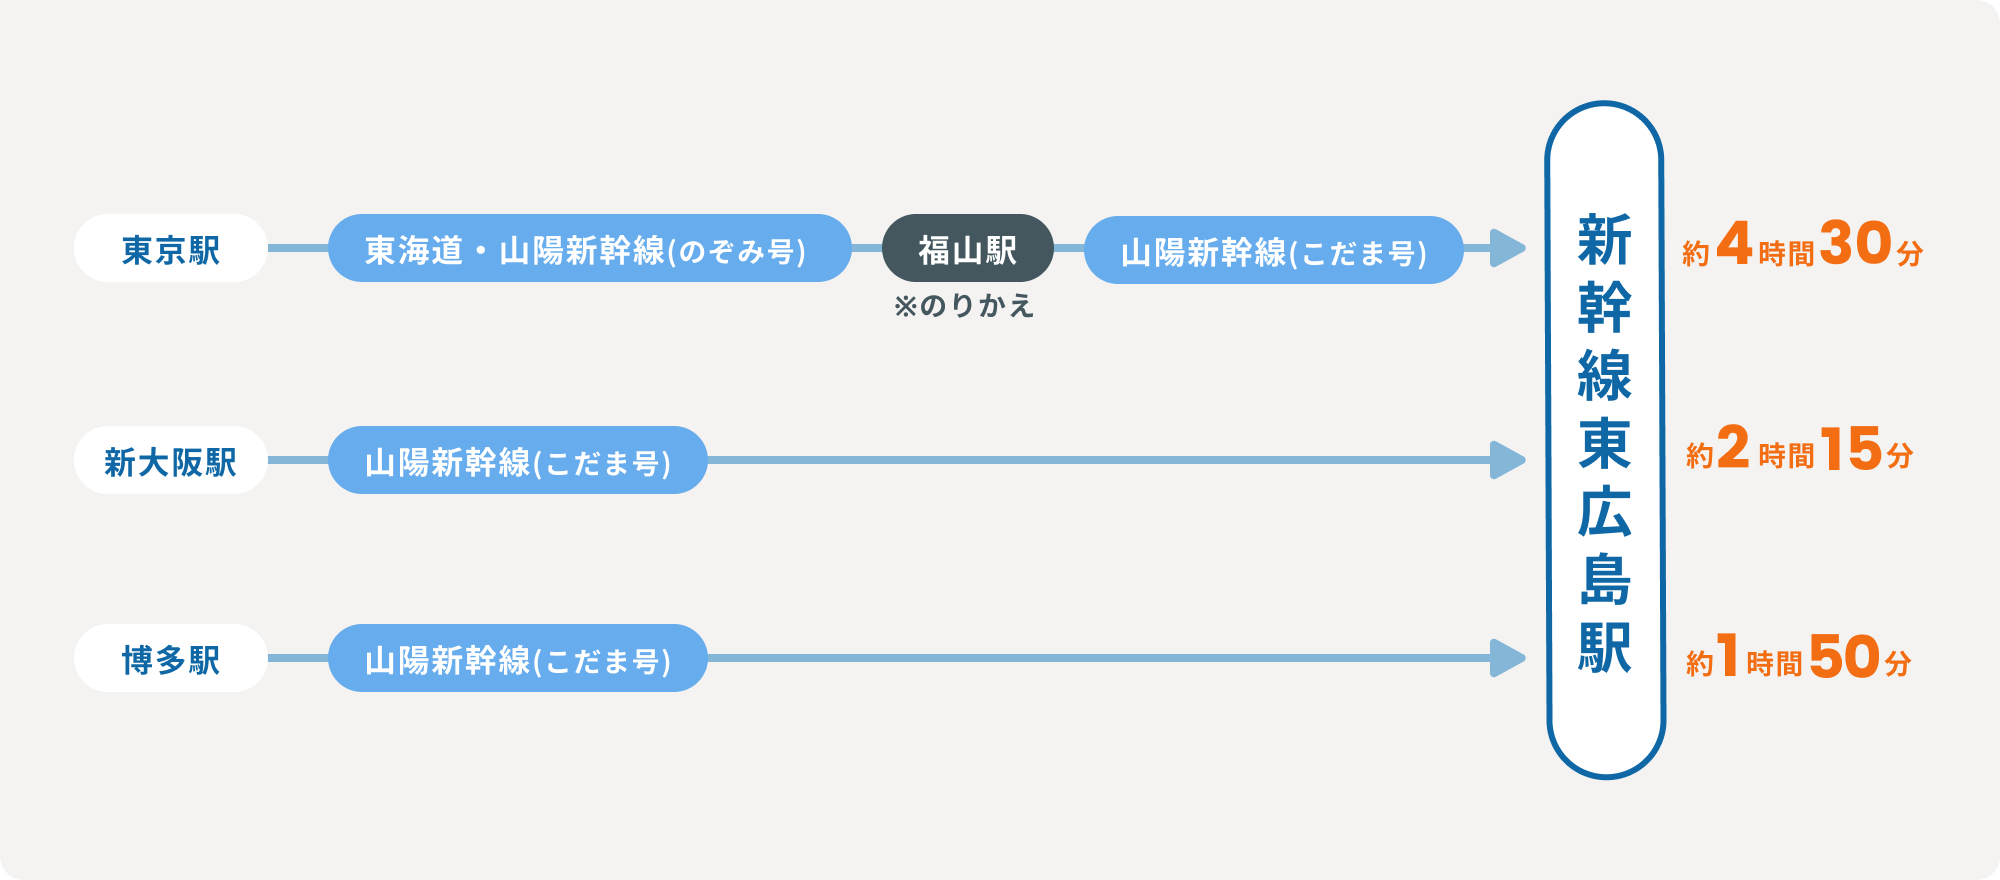Click 山陽新幹線(こだま号) pill next to 博多駅
The image size is (2000, 880).
[x=518, y=658]
